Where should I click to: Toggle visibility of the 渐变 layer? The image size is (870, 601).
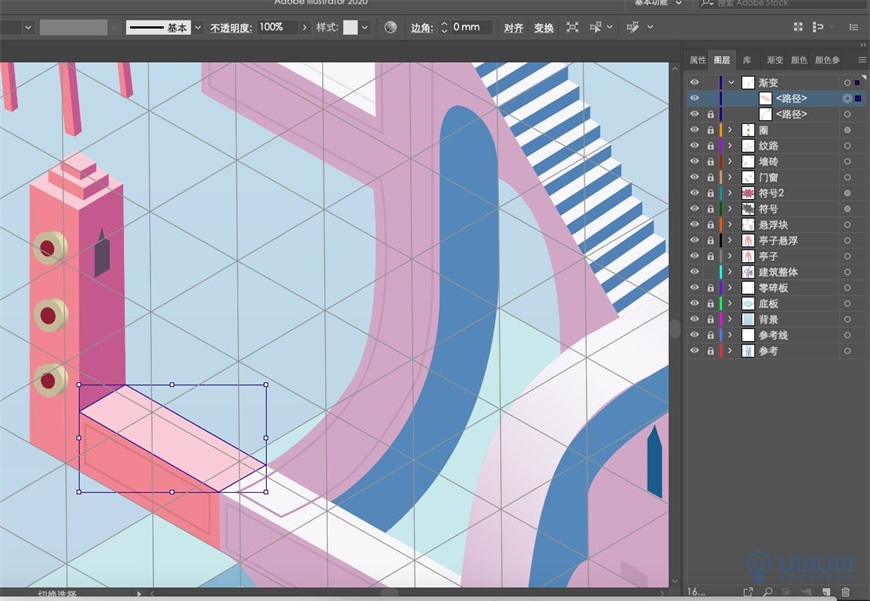coord(694,82)
